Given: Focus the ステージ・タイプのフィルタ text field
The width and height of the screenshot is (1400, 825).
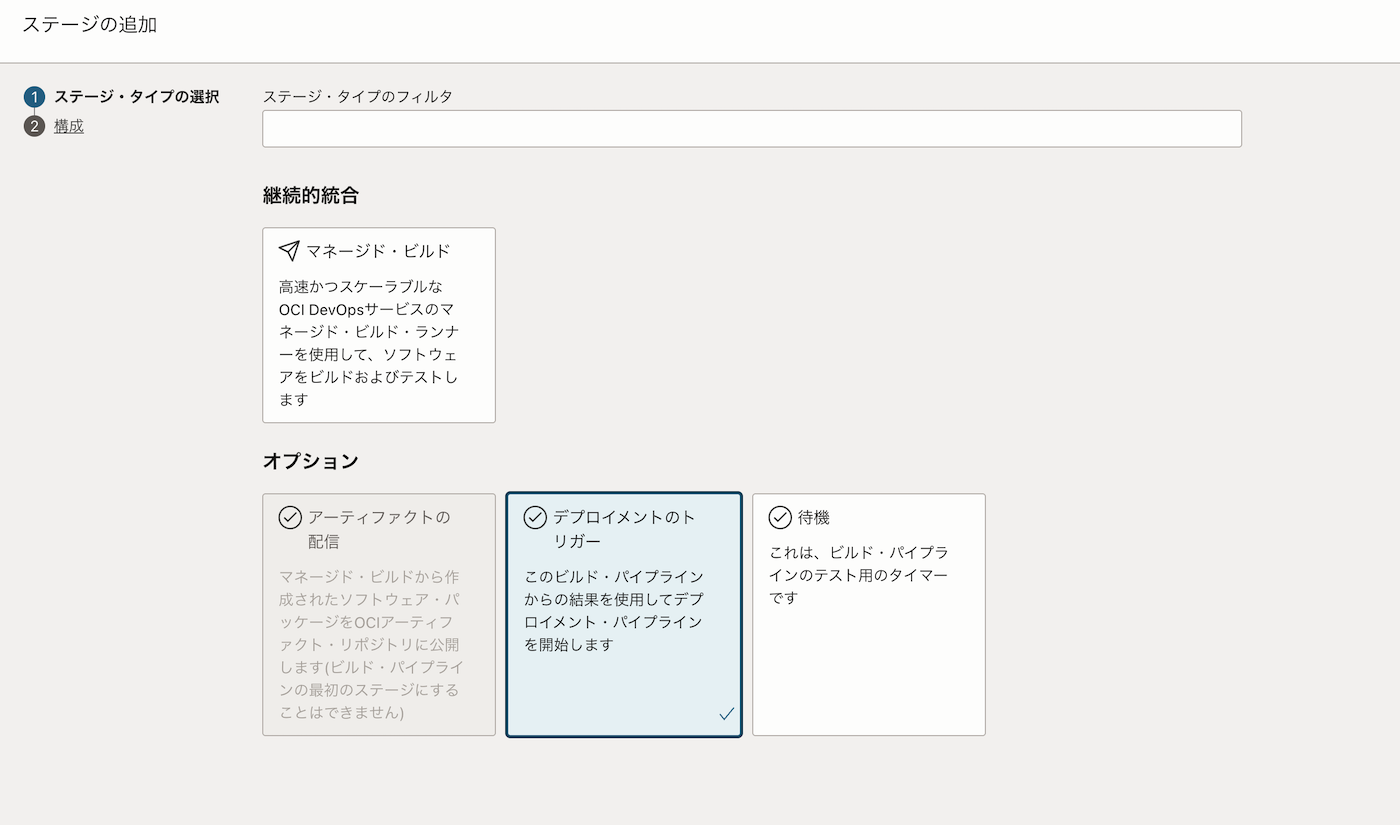Looking at the screenshot, I should [751, 129].
